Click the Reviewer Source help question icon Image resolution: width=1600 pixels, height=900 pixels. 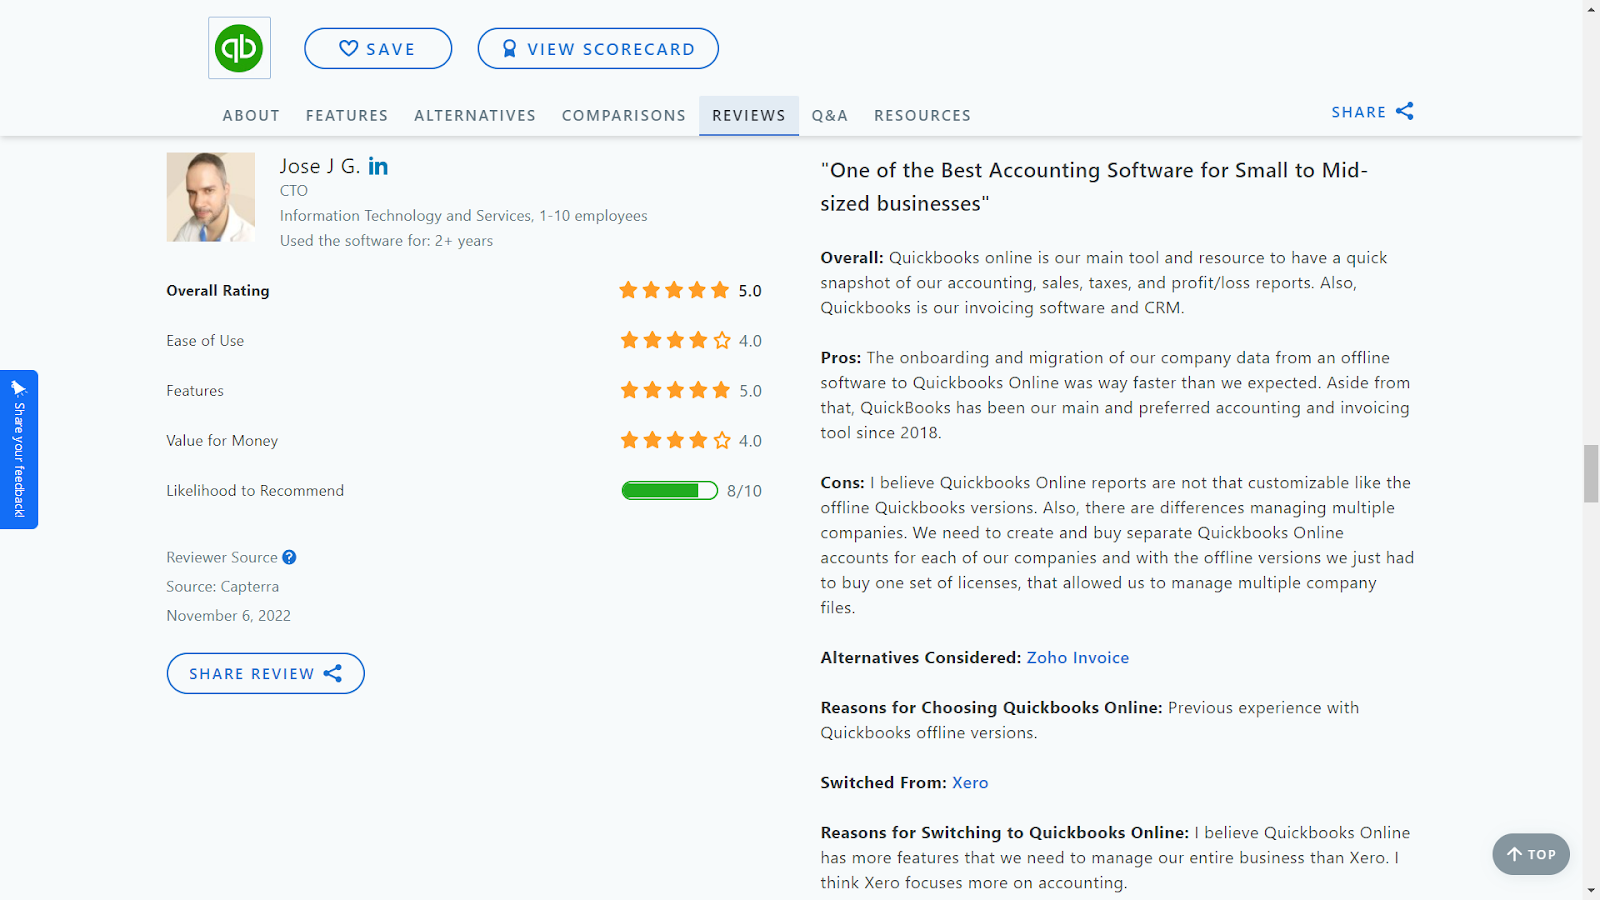point(289,557)
